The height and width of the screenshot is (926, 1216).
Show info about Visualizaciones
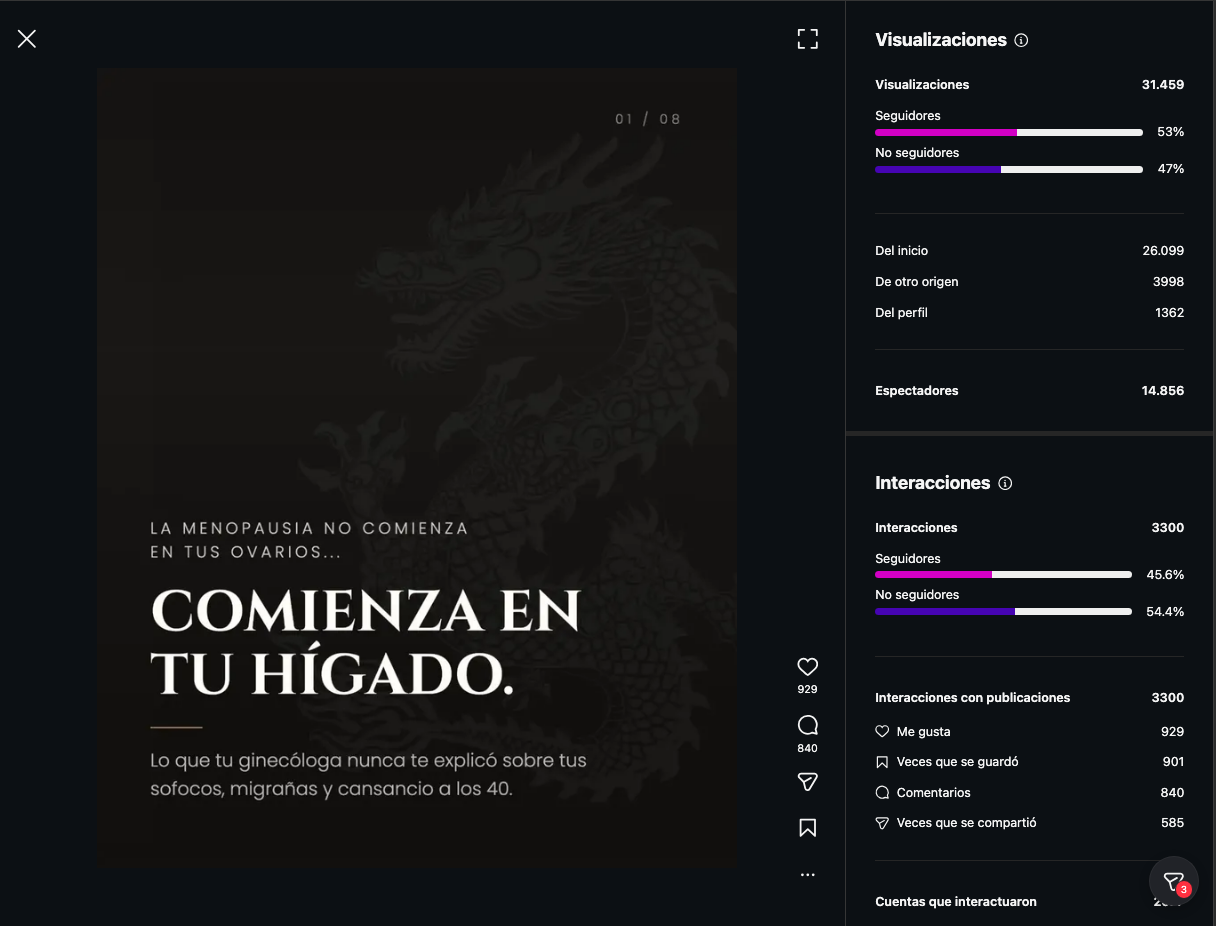pos(1021,41)
